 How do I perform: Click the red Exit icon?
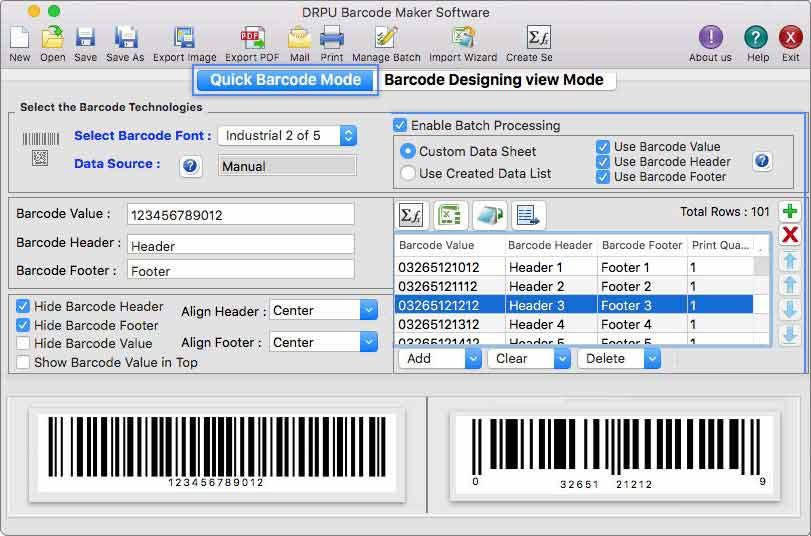pyautogui.click(x=790, y=37)
